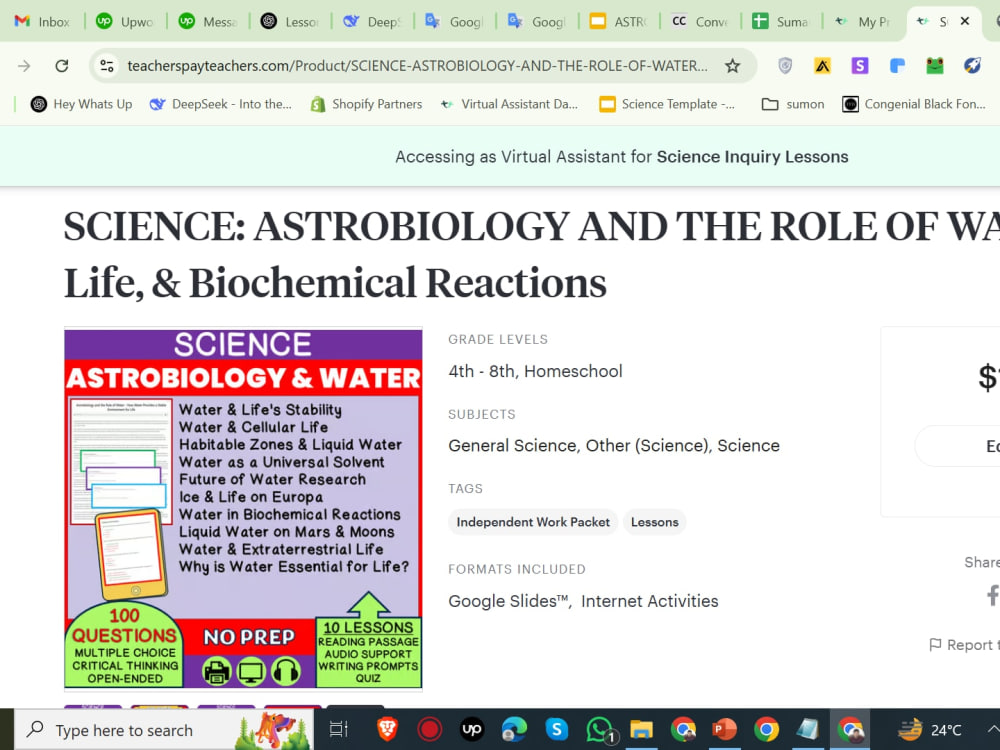Image resolution: width=1000 pixels, height=750 pixels.
Task: Launch Brave browser from taskbar
Action: coord(387,729)
